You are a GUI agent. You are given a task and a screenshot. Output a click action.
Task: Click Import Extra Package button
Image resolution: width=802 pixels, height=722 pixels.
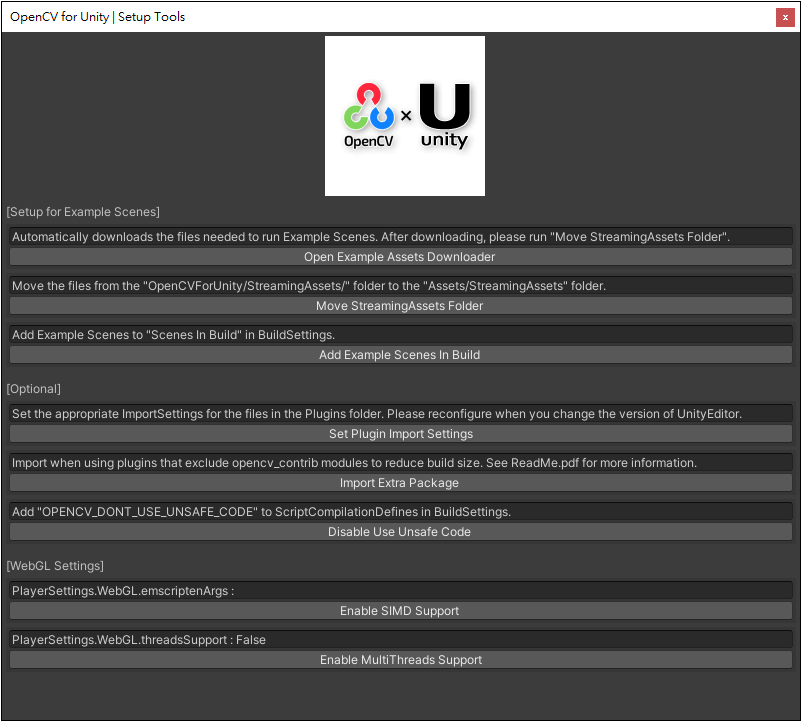[400, 483]
